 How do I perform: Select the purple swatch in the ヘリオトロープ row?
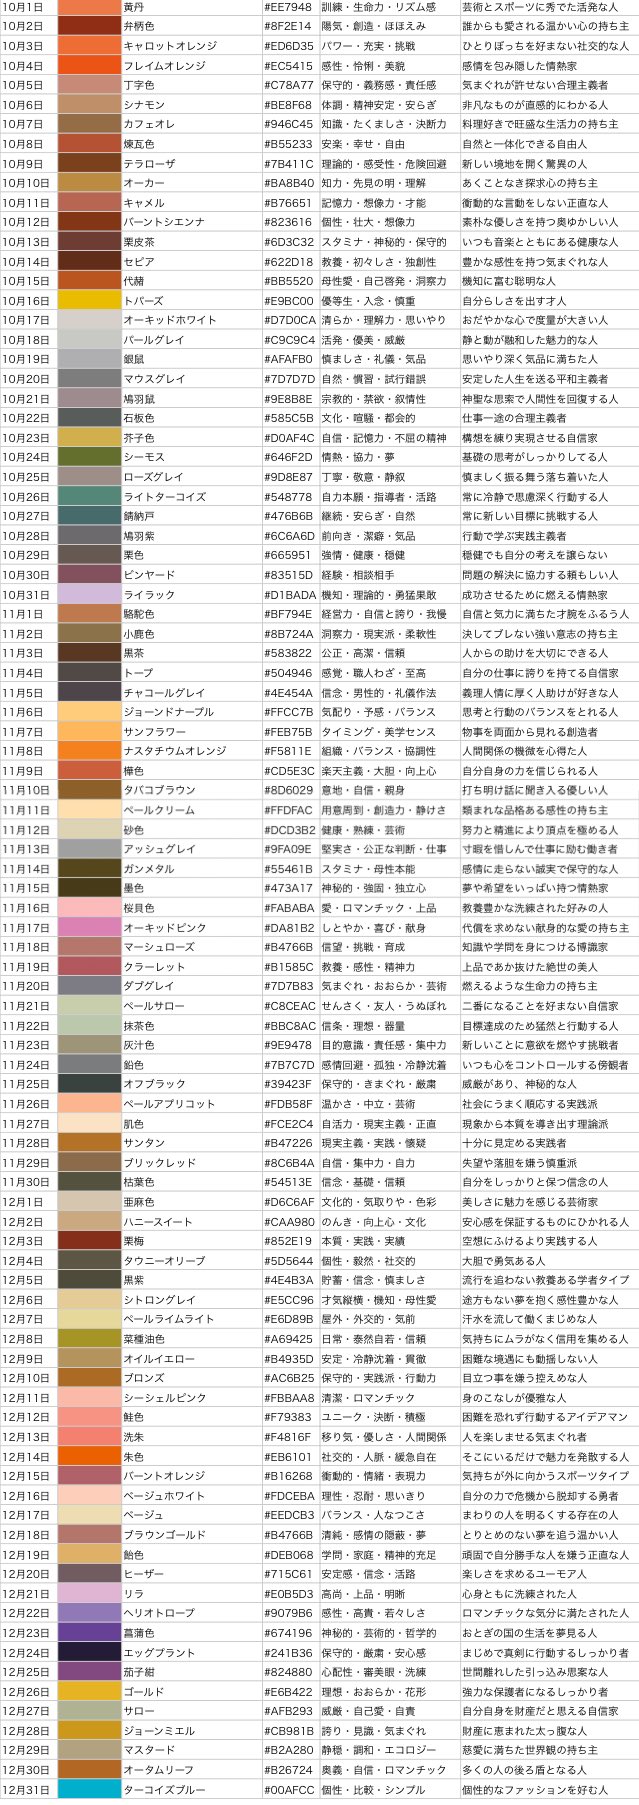(89, 1614)
